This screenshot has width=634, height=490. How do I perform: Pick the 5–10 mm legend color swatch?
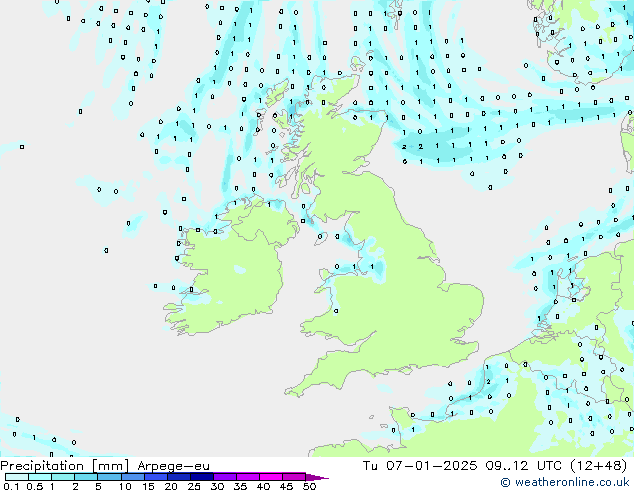[109, 477]
